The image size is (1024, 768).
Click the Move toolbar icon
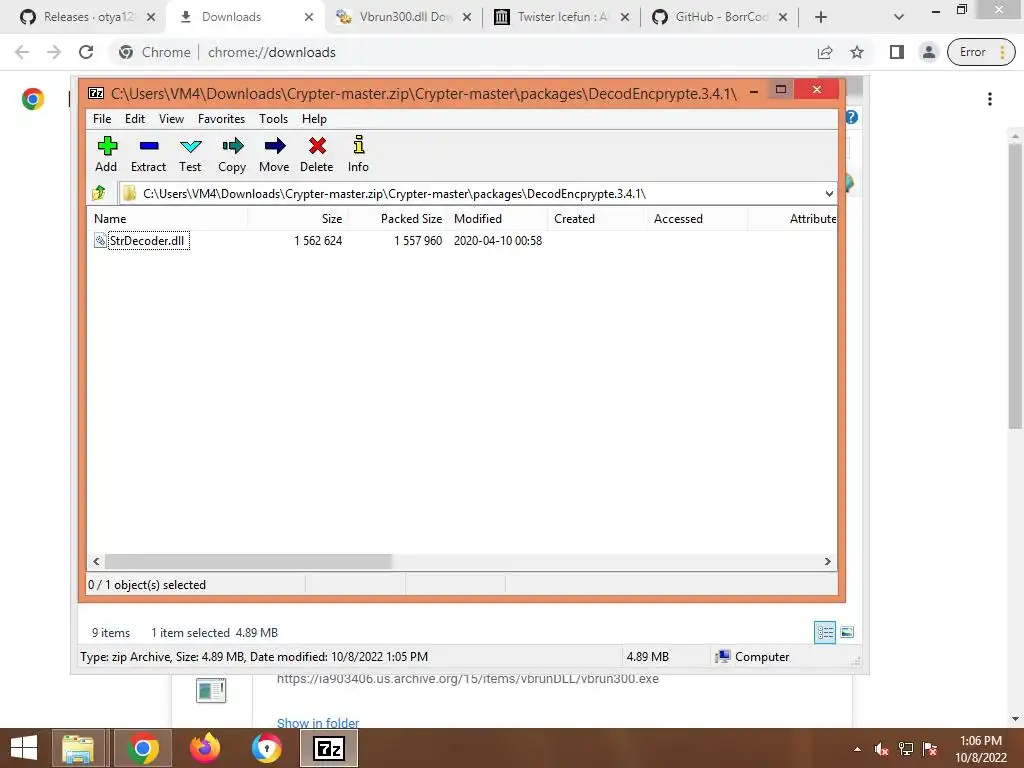274,154
